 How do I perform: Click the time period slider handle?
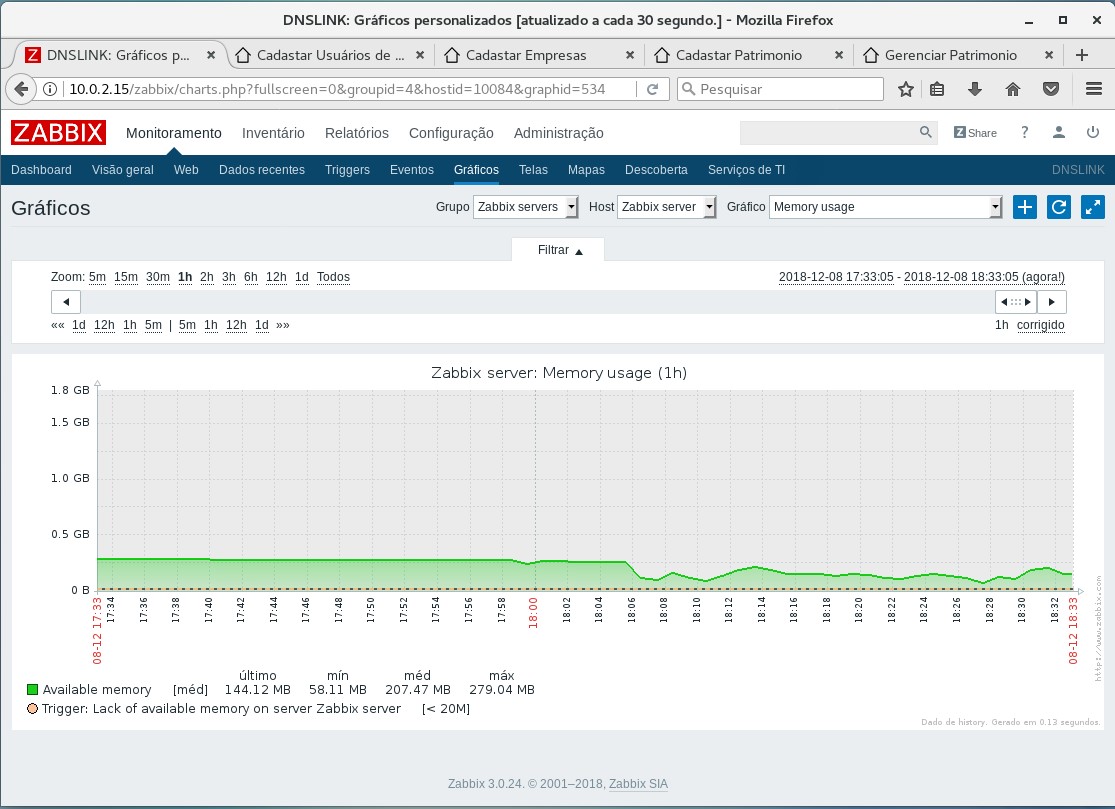coord(1015,302)
